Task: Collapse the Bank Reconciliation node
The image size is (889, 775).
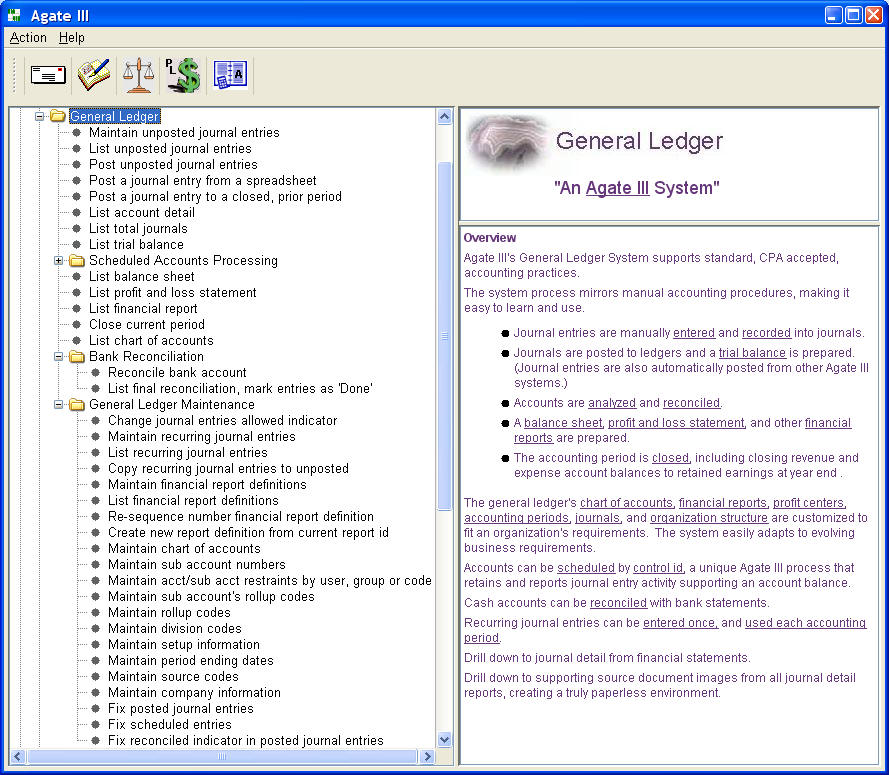Action: [58, 357]
